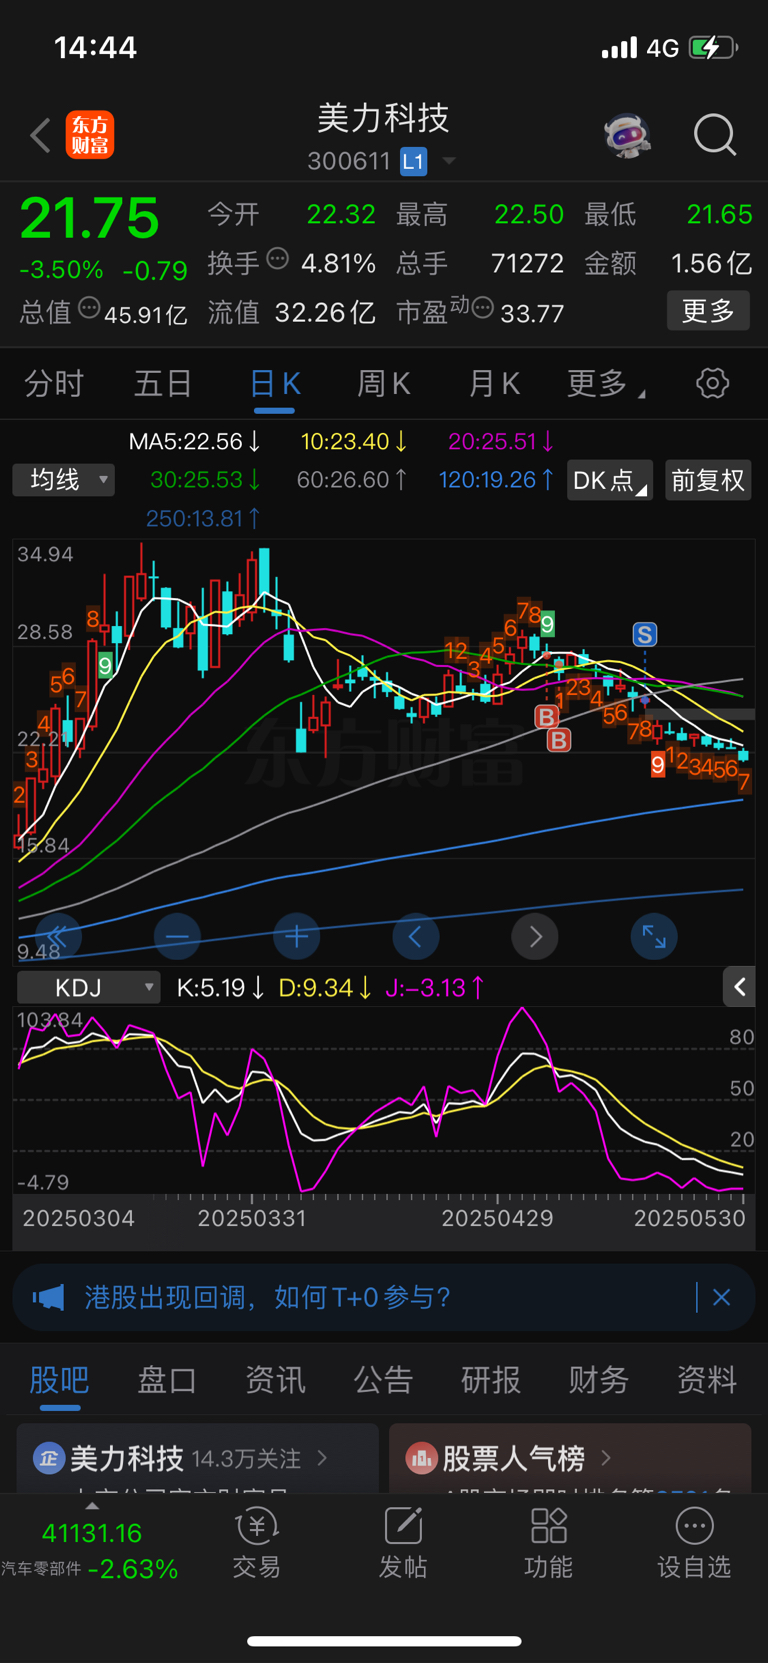768x1663 pixels.
Task: Switch to 分时 chart tab
Action: (54, 384)
